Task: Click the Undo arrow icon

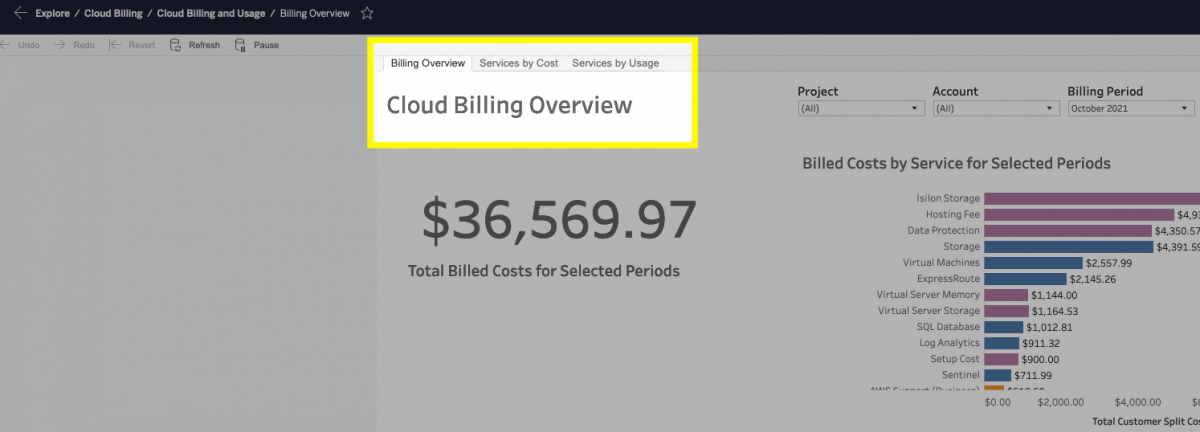Action: [x=8, y=45]
